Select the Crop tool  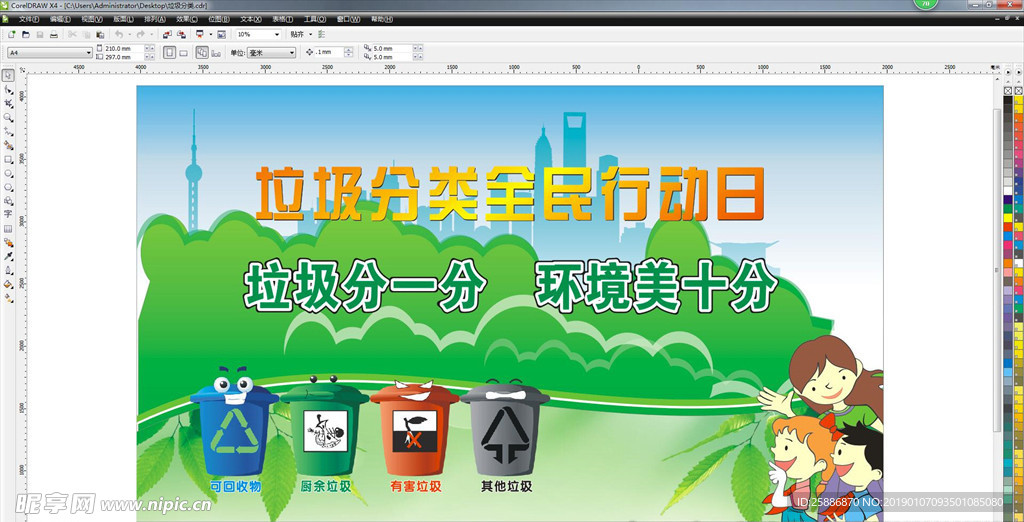pyautogui.click(x=8, y=103)
